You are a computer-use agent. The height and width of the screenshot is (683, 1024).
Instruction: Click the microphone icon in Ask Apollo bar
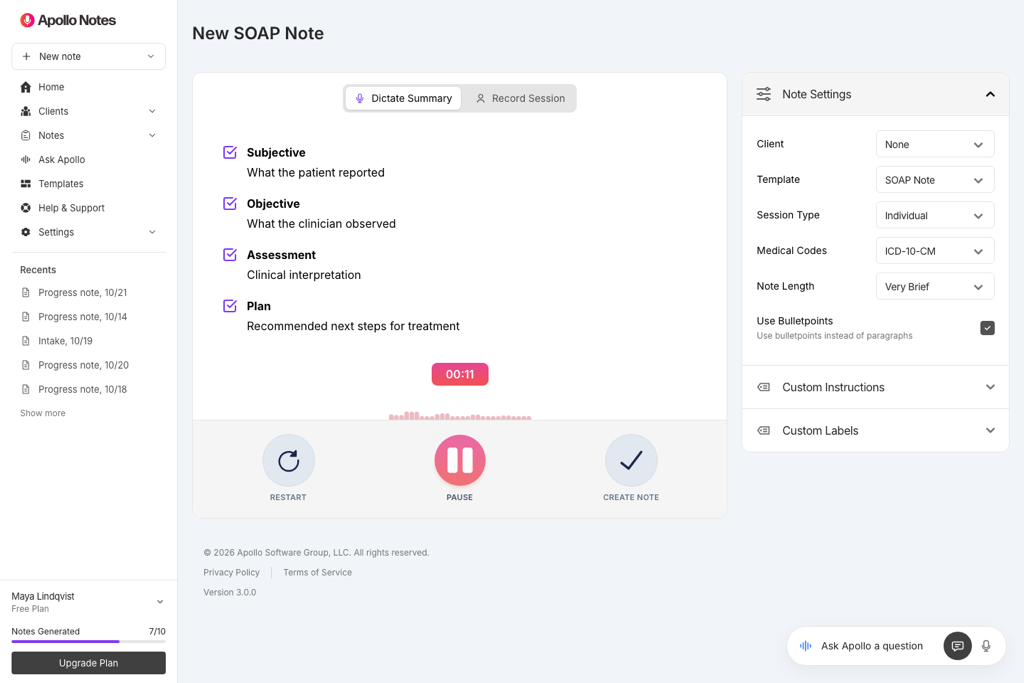[986, 646]
